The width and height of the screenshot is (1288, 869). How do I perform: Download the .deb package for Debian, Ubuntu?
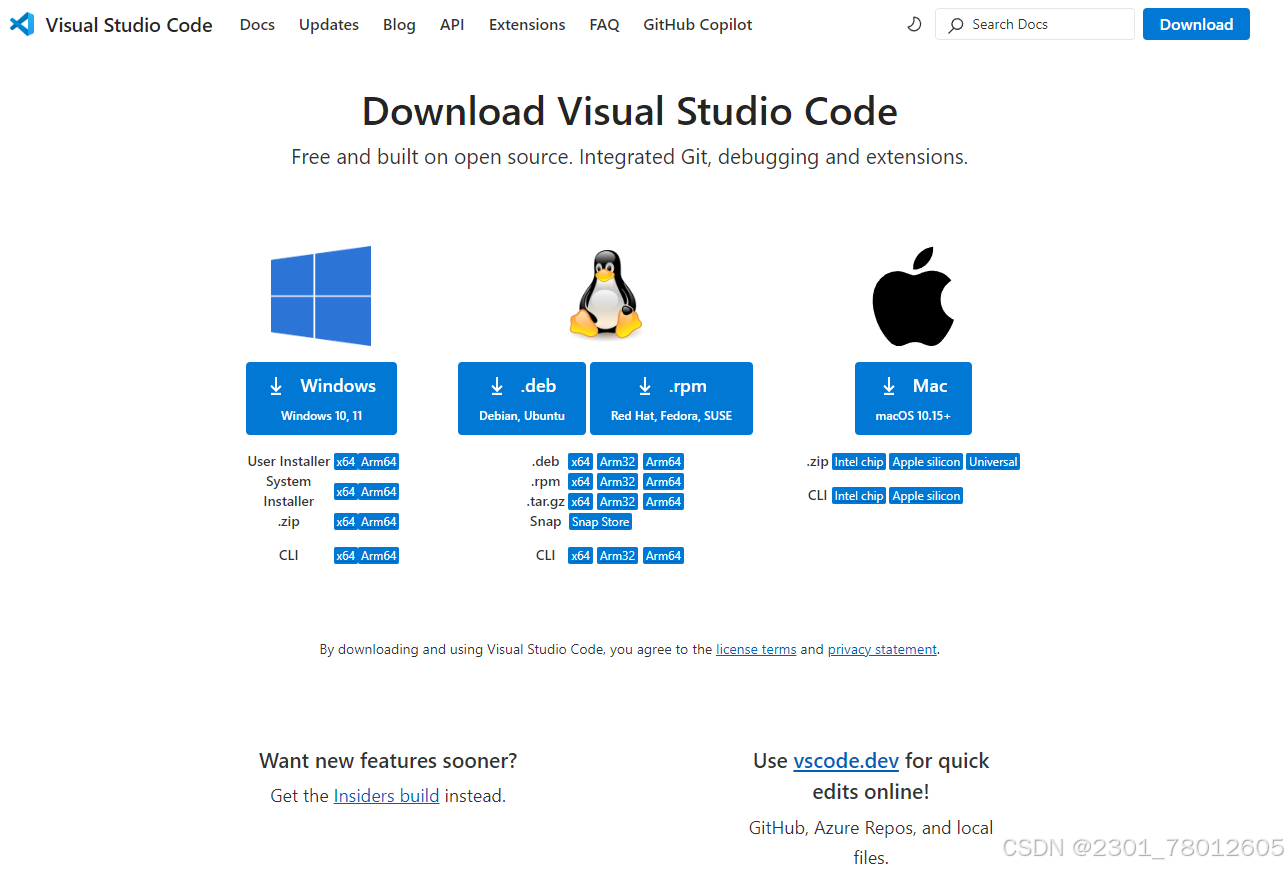[x=522, y=398]
